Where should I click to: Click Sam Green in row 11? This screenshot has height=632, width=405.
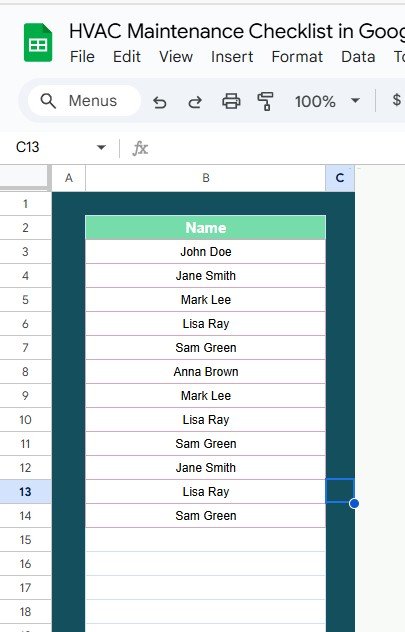(x=206, y=444)
